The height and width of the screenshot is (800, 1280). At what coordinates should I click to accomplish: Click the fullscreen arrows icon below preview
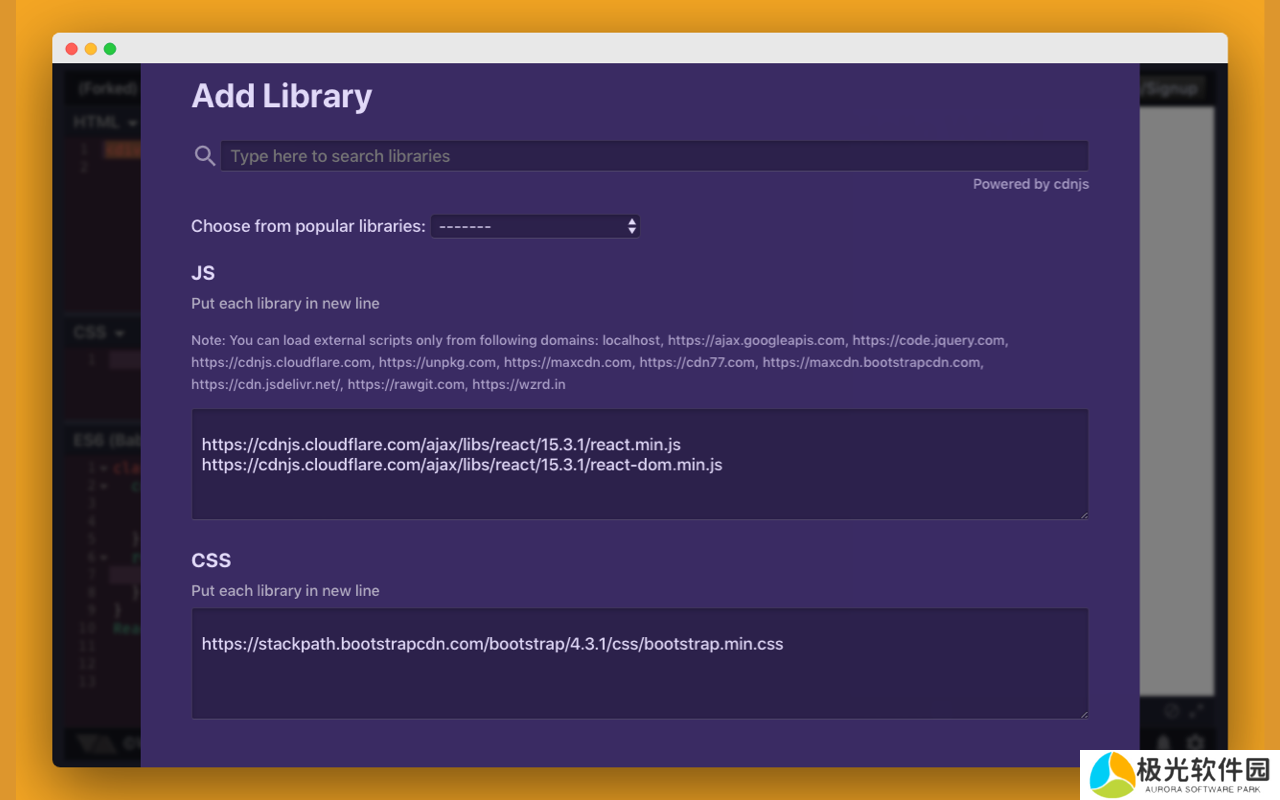[1196, 712]
